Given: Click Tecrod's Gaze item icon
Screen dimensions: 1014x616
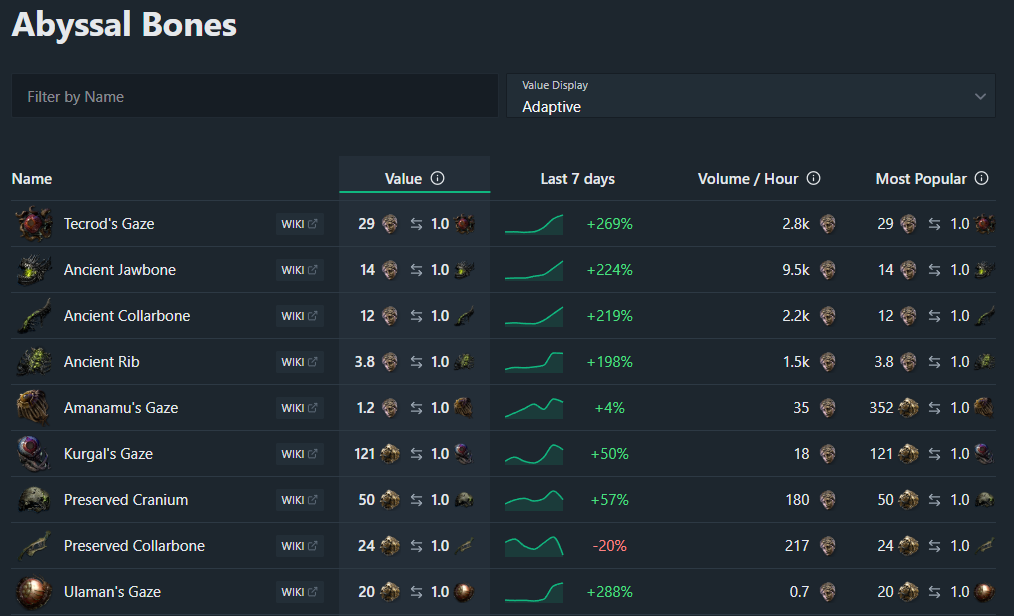Looking at the screenshot, I should point(34,224).
